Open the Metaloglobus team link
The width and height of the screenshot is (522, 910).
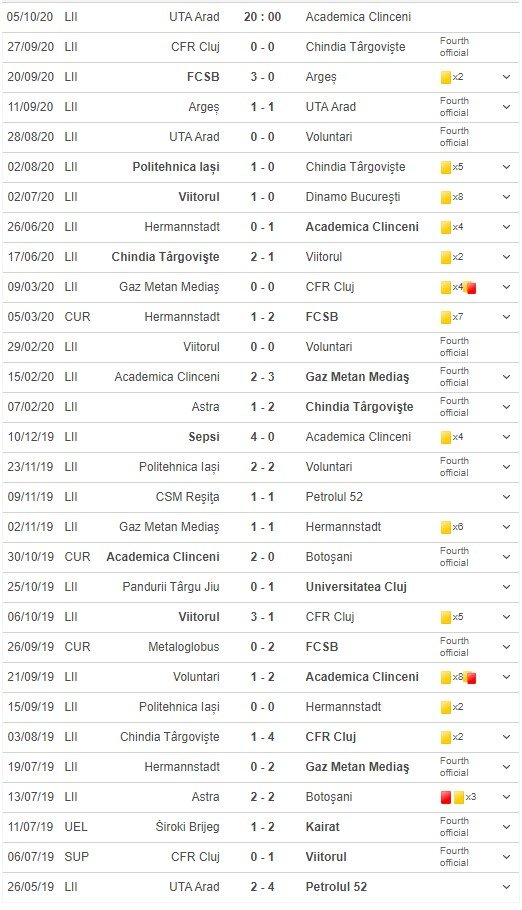click(183, 647)
